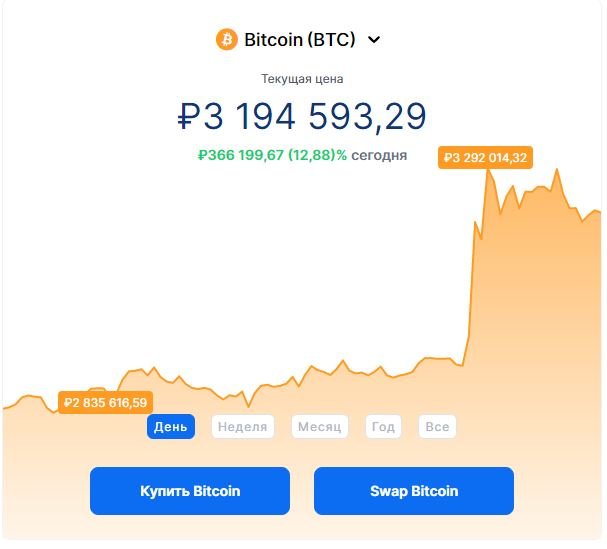
Task: Click the rightmost end of the chart line
Action: [x=600, y=211]
